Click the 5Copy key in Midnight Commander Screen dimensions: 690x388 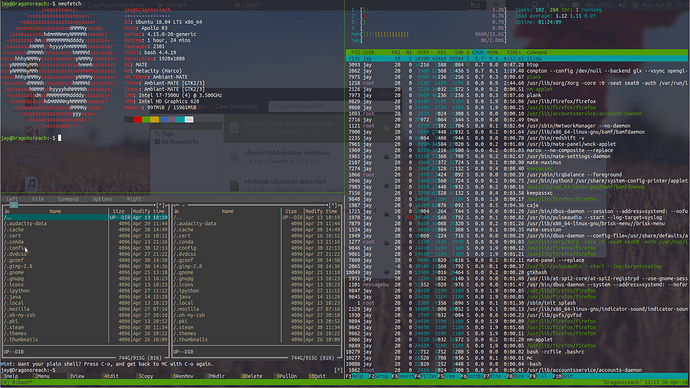point(146,376)
